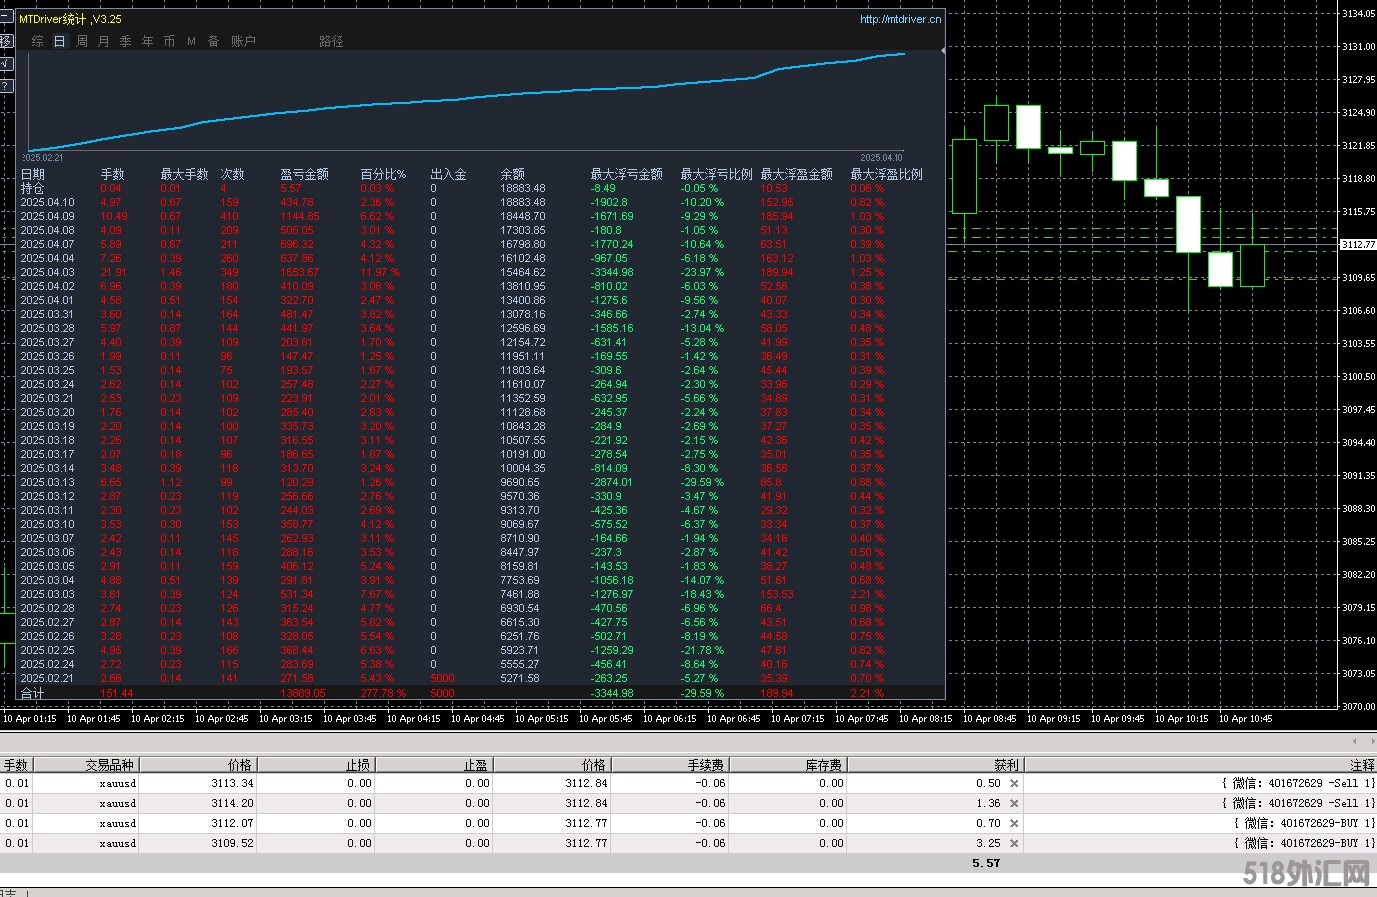Viewport: 1377px width, 897px height.
Task: Open the http://mtdriver.cn link
Action: 900,19
